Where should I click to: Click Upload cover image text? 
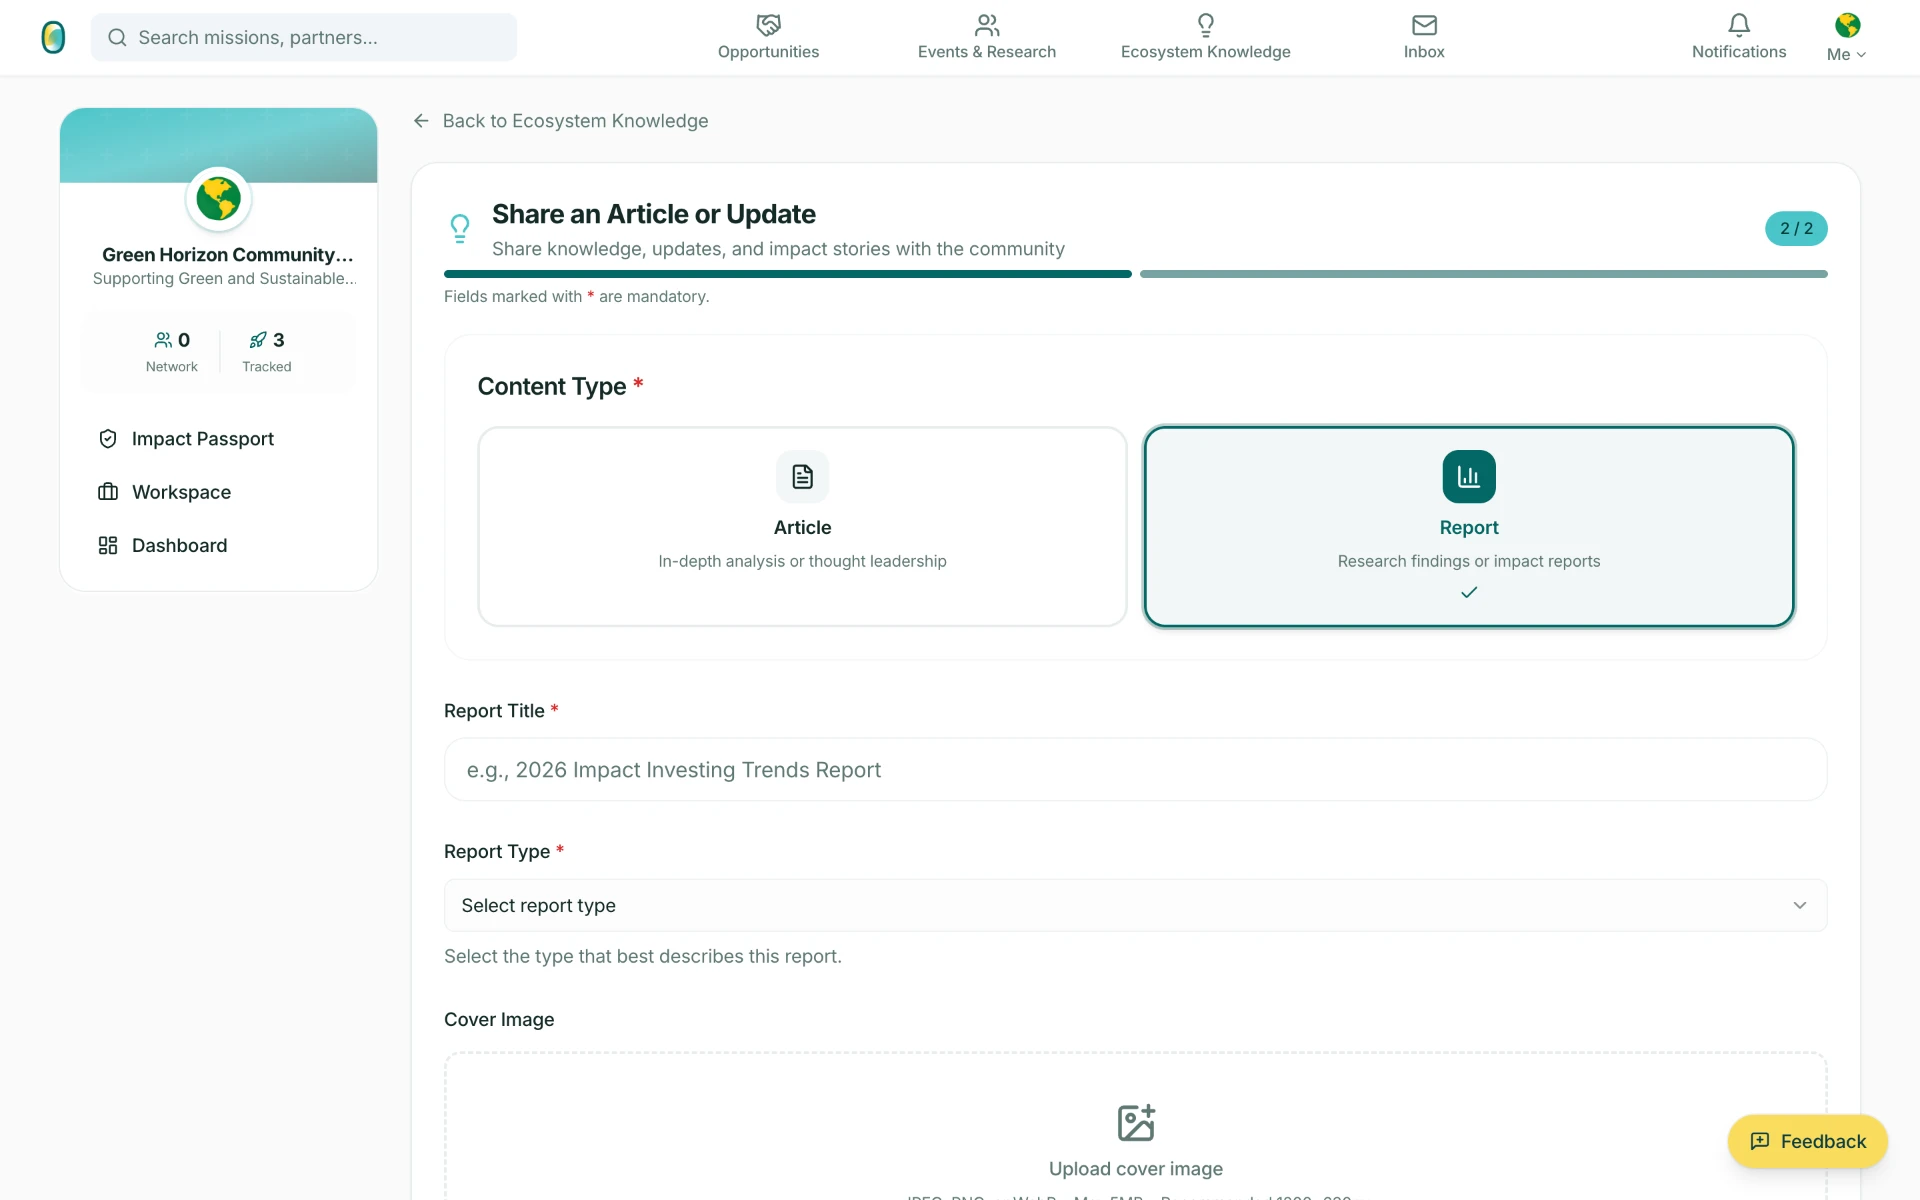[x=1136, y=1169]
